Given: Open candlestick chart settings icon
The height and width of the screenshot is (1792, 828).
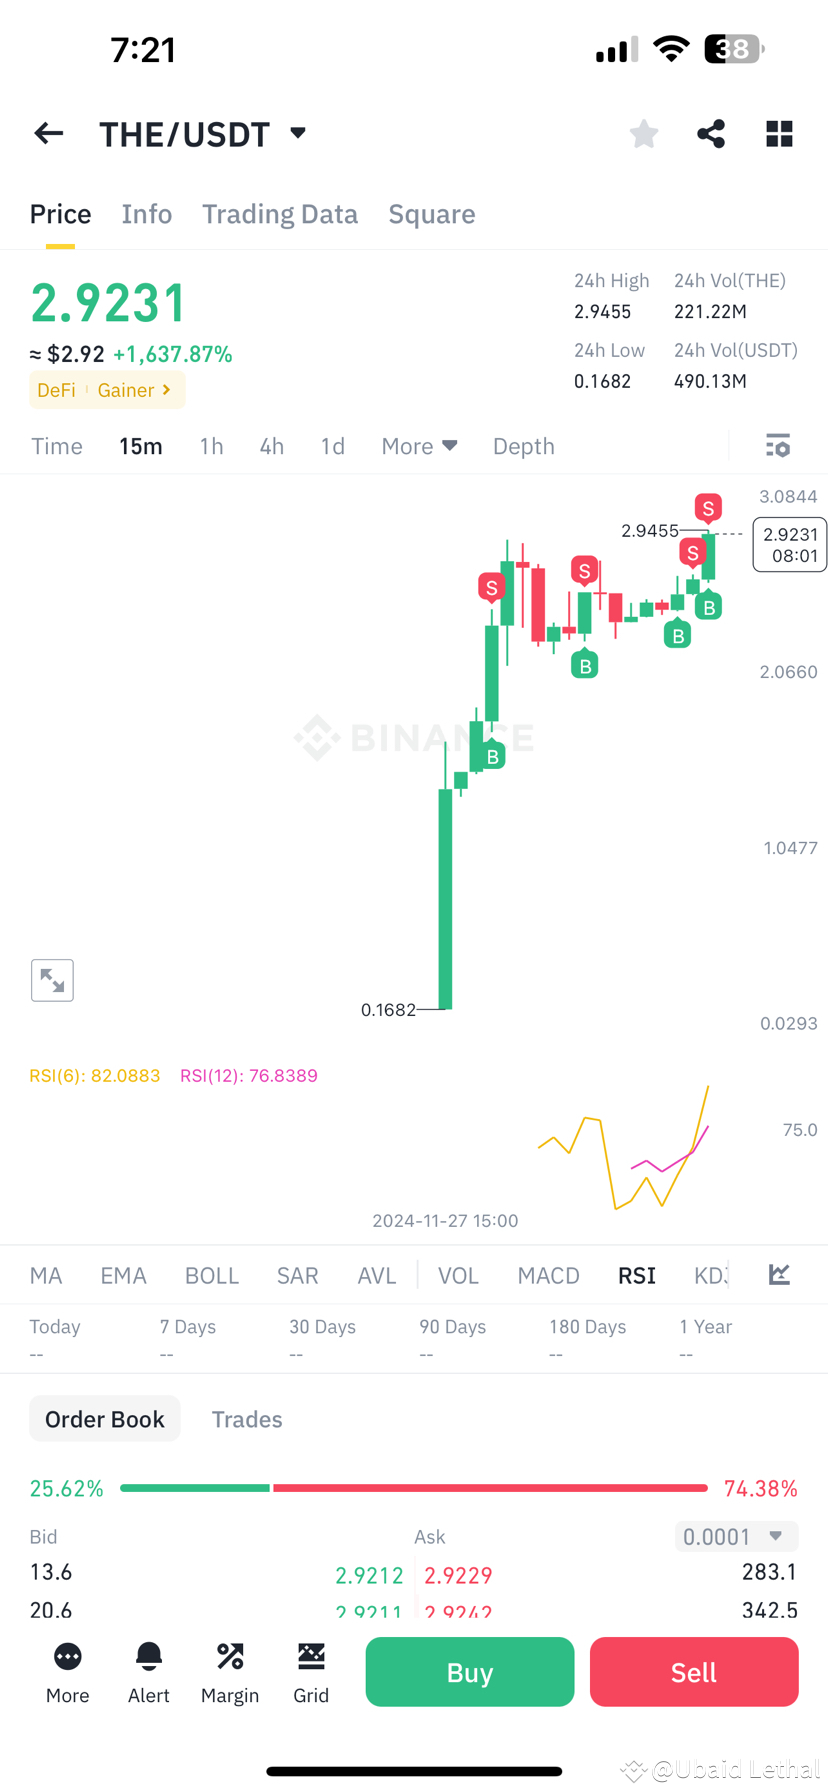Looking at the screenshot, I should (x=778, y=446).
